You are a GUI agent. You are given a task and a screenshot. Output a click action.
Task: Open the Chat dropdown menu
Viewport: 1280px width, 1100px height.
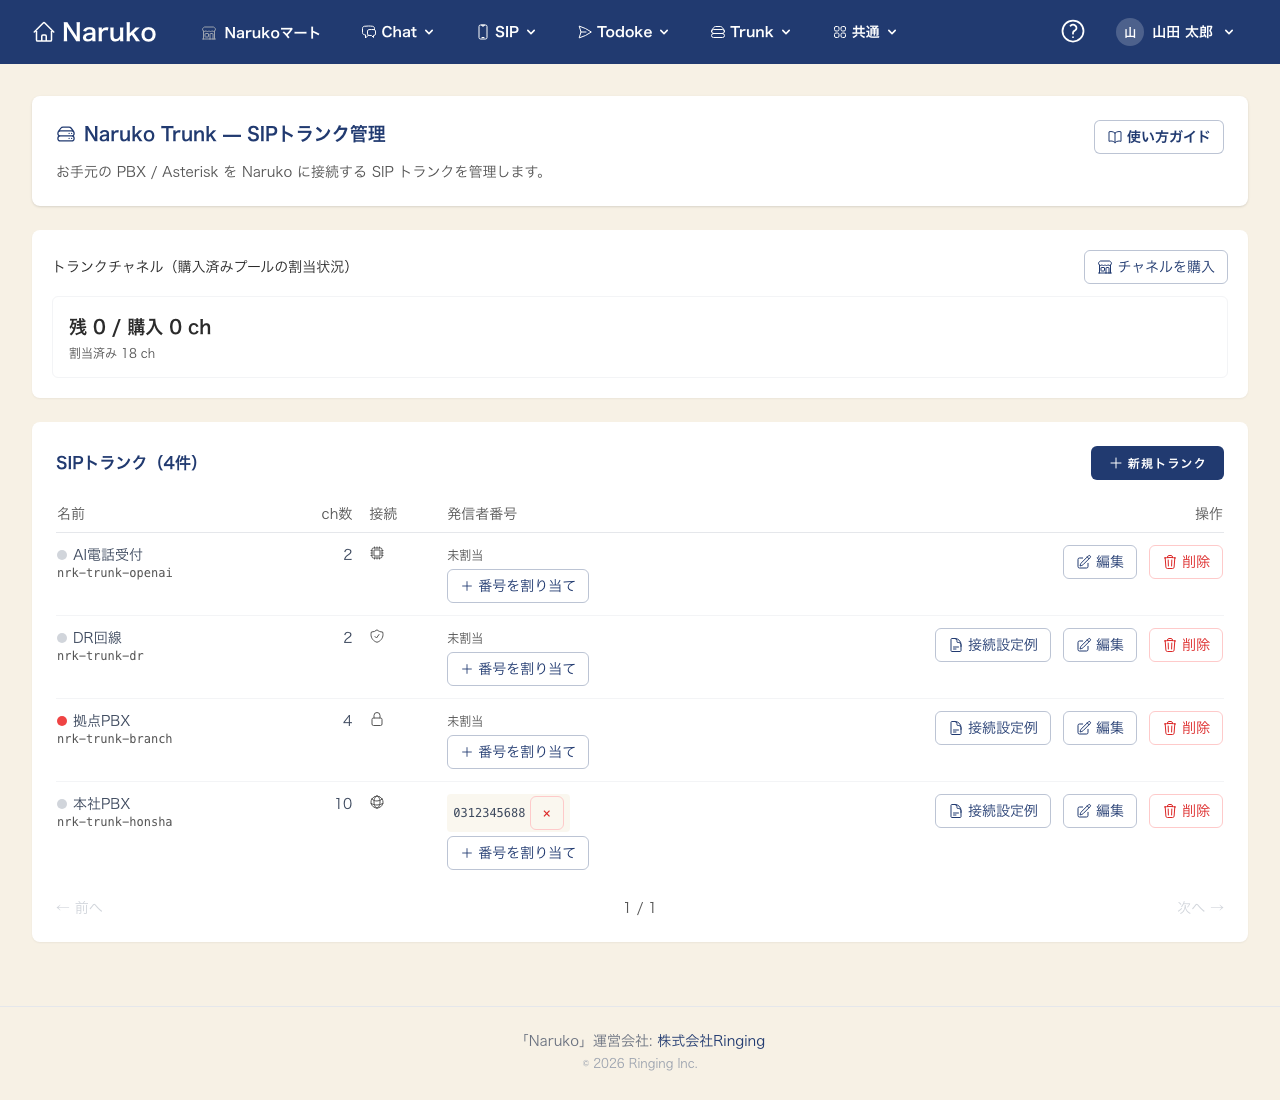(x=398, y=32)
